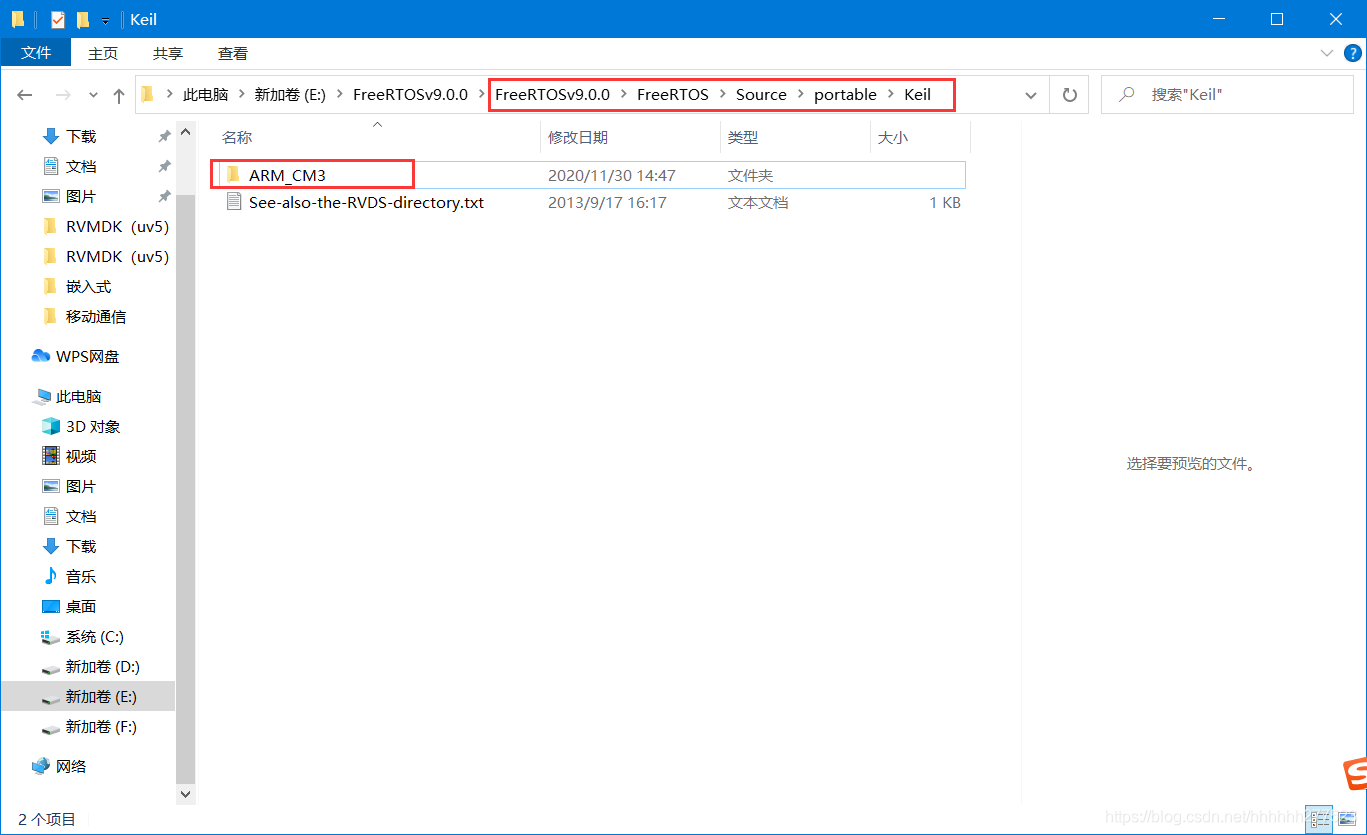Open the recent locations dropdown arrow
This screenshot has height=835, width=1367.
click(x=94, y=96)
